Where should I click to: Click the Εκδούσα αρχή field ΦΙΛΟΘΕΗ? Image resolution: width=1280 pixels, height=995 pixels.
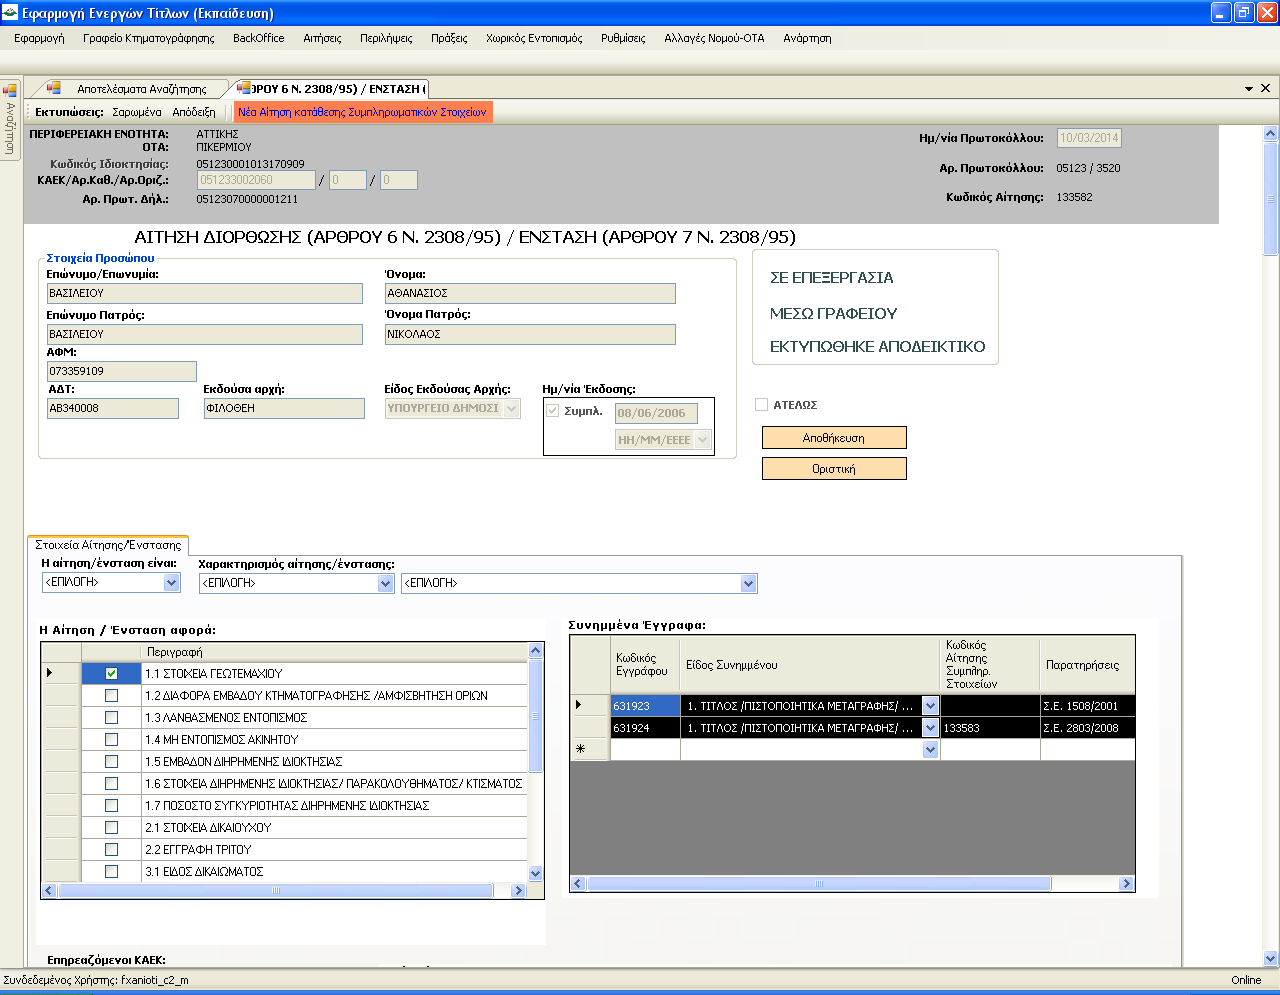point(284,408)
